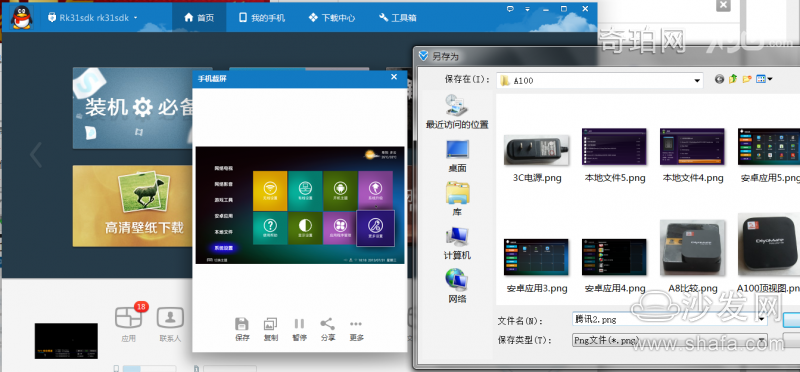Image resolution: width=800 pixels, height=372 pixels.
Task: Open the 我的手机 tab
Action: [x=262, y=18]
